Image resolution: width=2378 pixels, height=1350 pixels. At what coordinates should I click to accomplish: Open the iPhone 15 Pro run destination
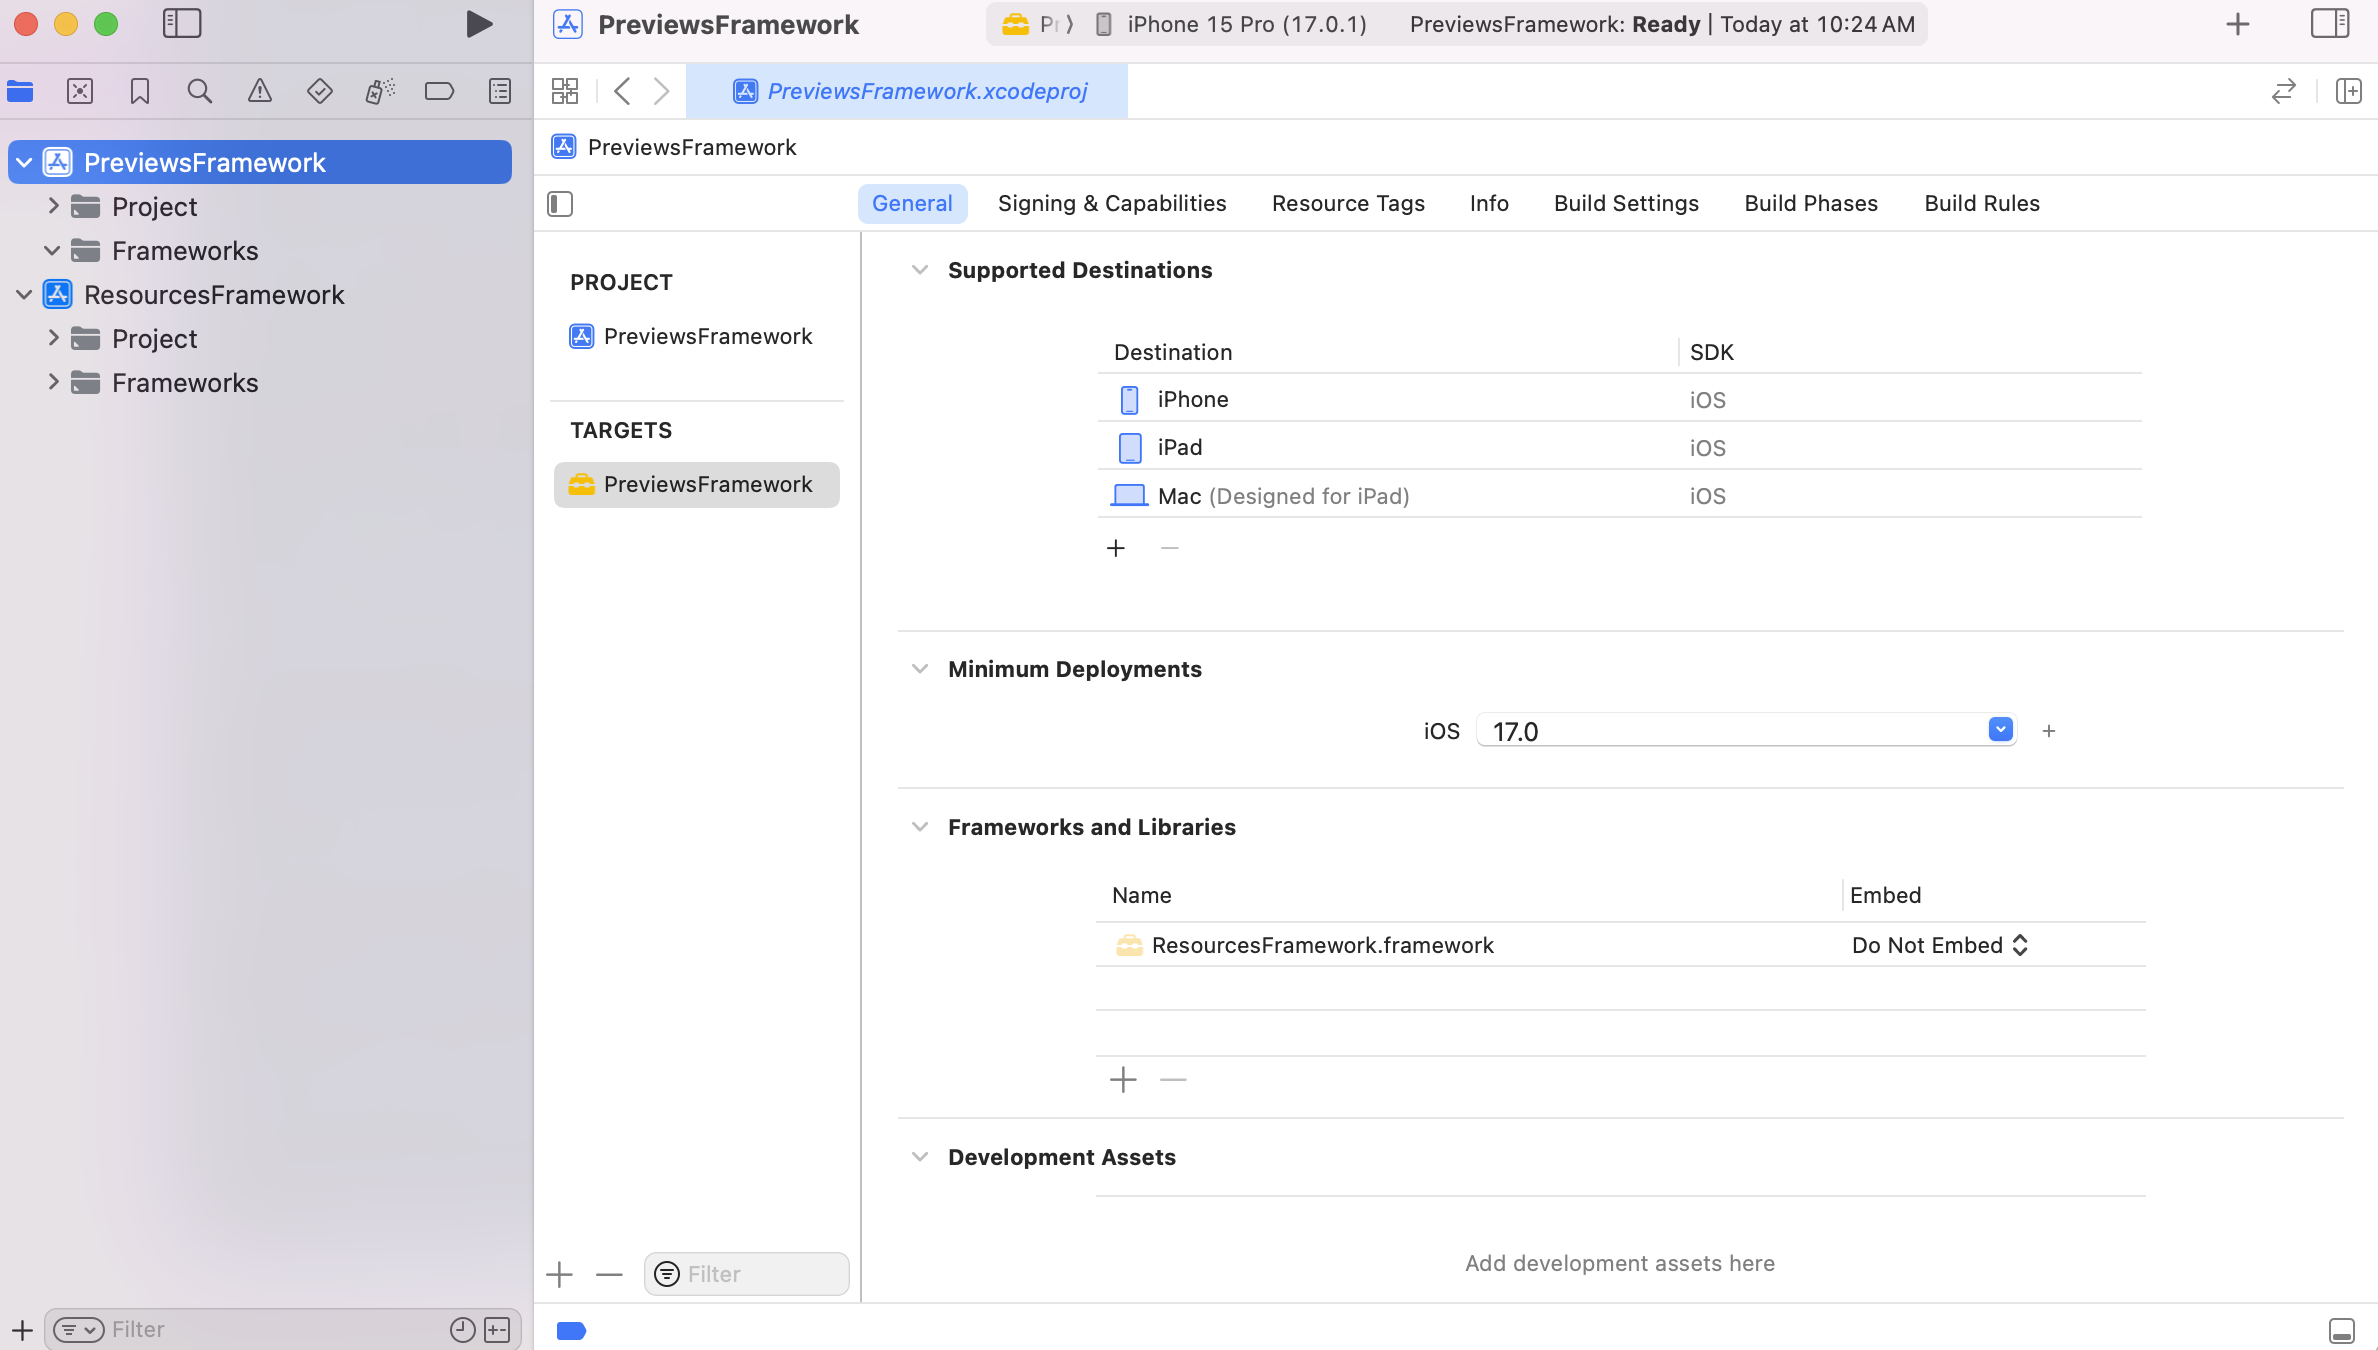1232,24
